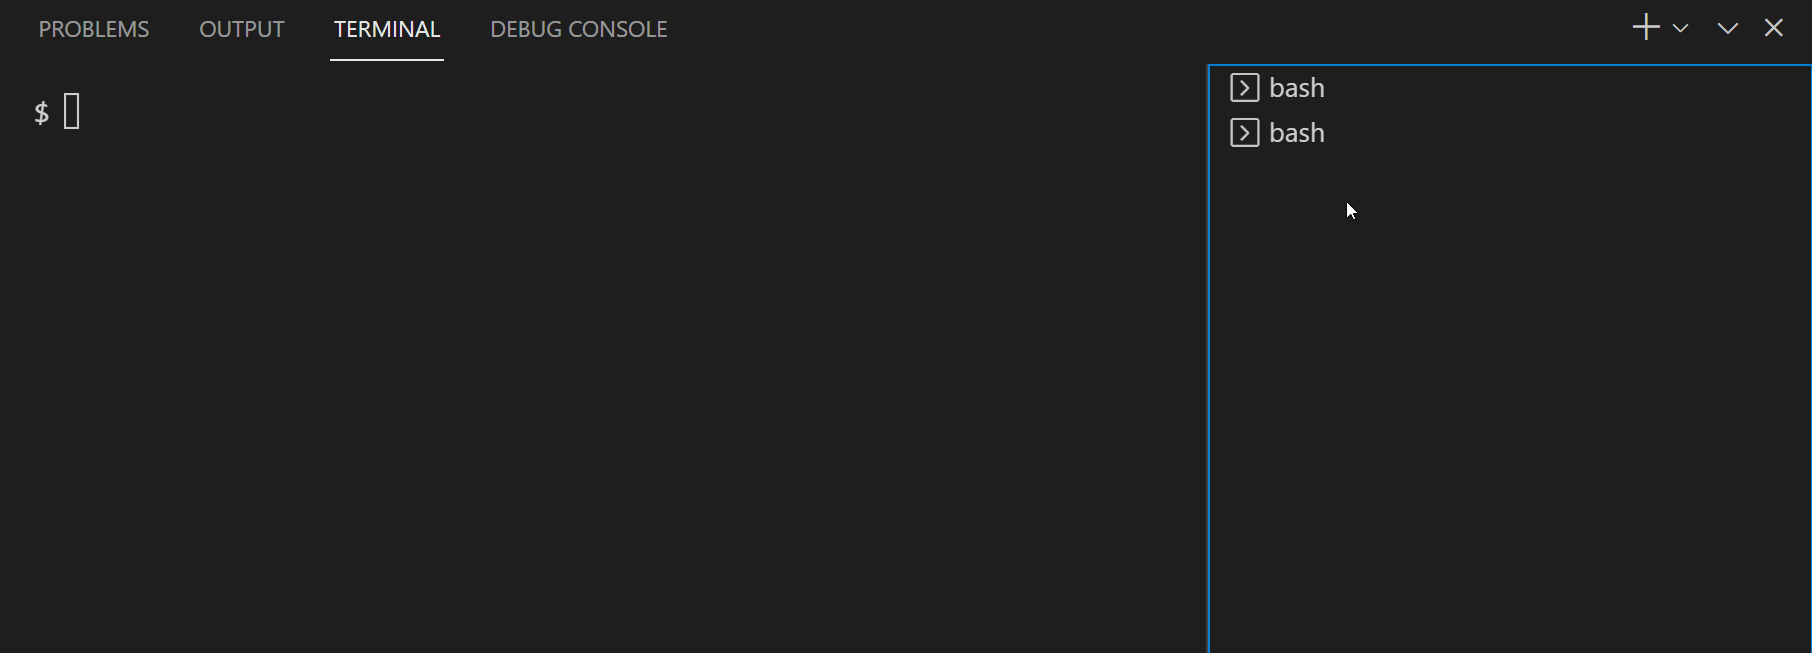Close the terminal panel with the X icon
1812x653 pixels.
click(1774, 28)
